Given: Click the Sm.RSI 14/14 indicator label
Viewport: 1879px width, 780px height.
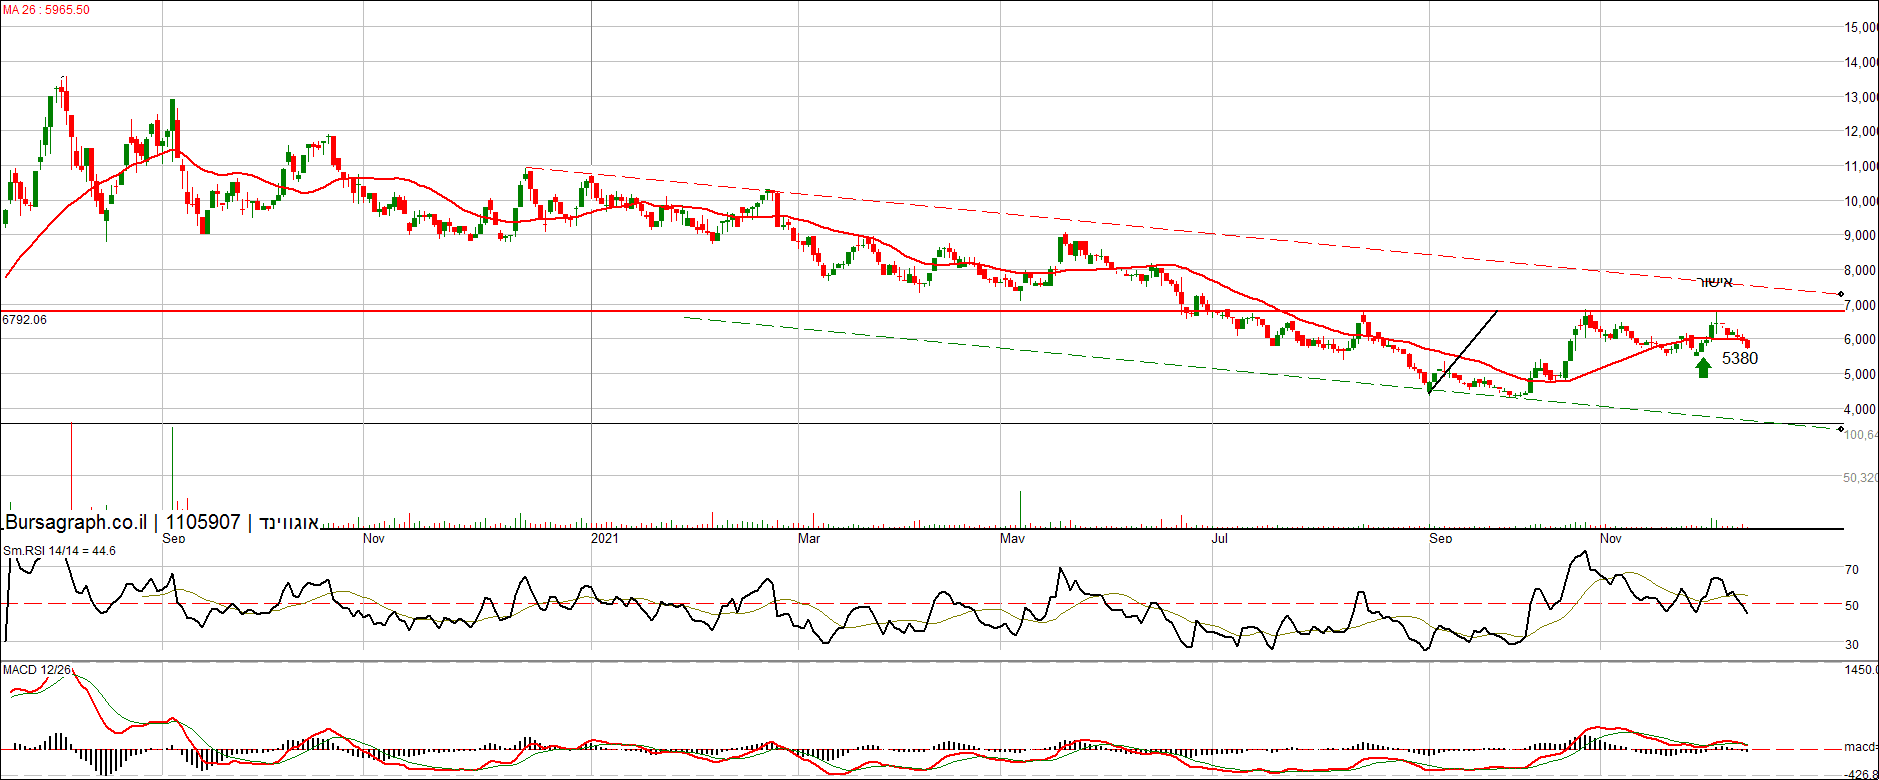Looking at the screenshot, I should pos(59,551).
